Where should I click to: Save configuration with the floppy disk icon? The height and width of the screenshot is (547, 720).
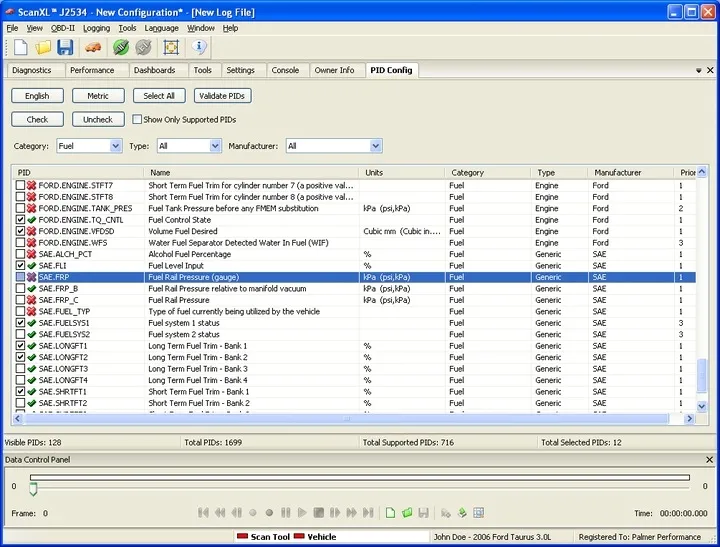(x=65, y=47)
